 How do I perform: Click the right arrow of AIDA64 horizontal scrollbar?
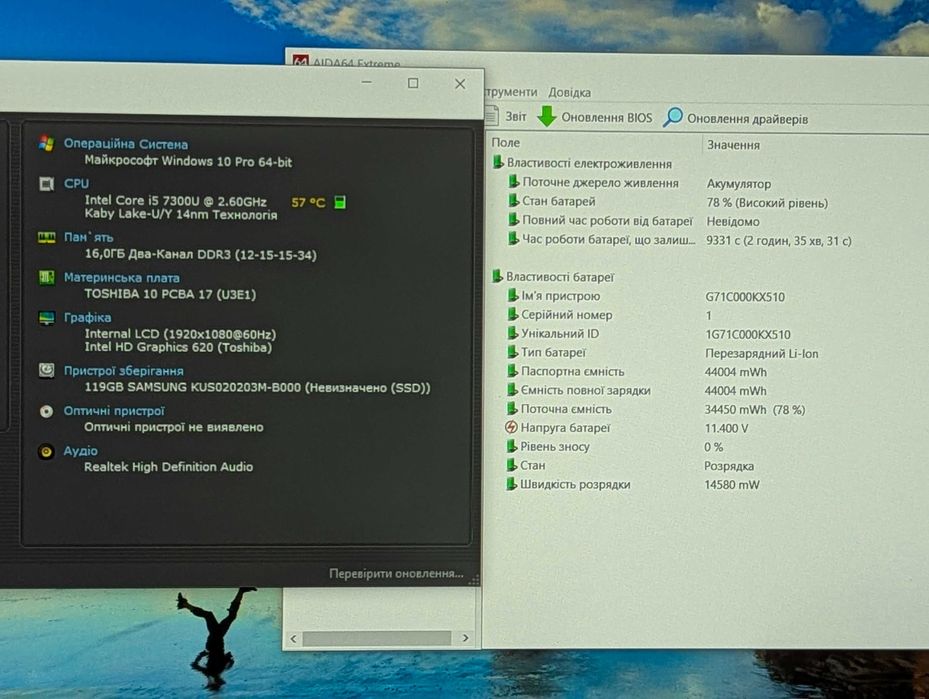tap(465, 638)
